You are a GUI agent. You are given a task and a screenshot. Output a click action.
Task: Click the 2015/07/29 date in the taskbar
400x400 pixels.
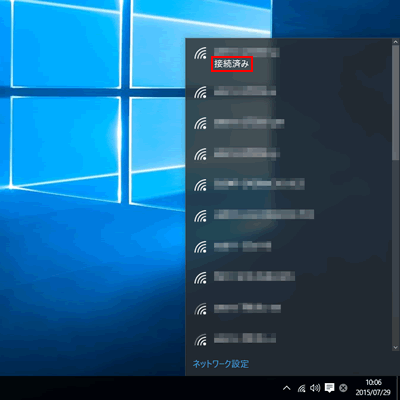pyautogui.click(x=373, y=392)
